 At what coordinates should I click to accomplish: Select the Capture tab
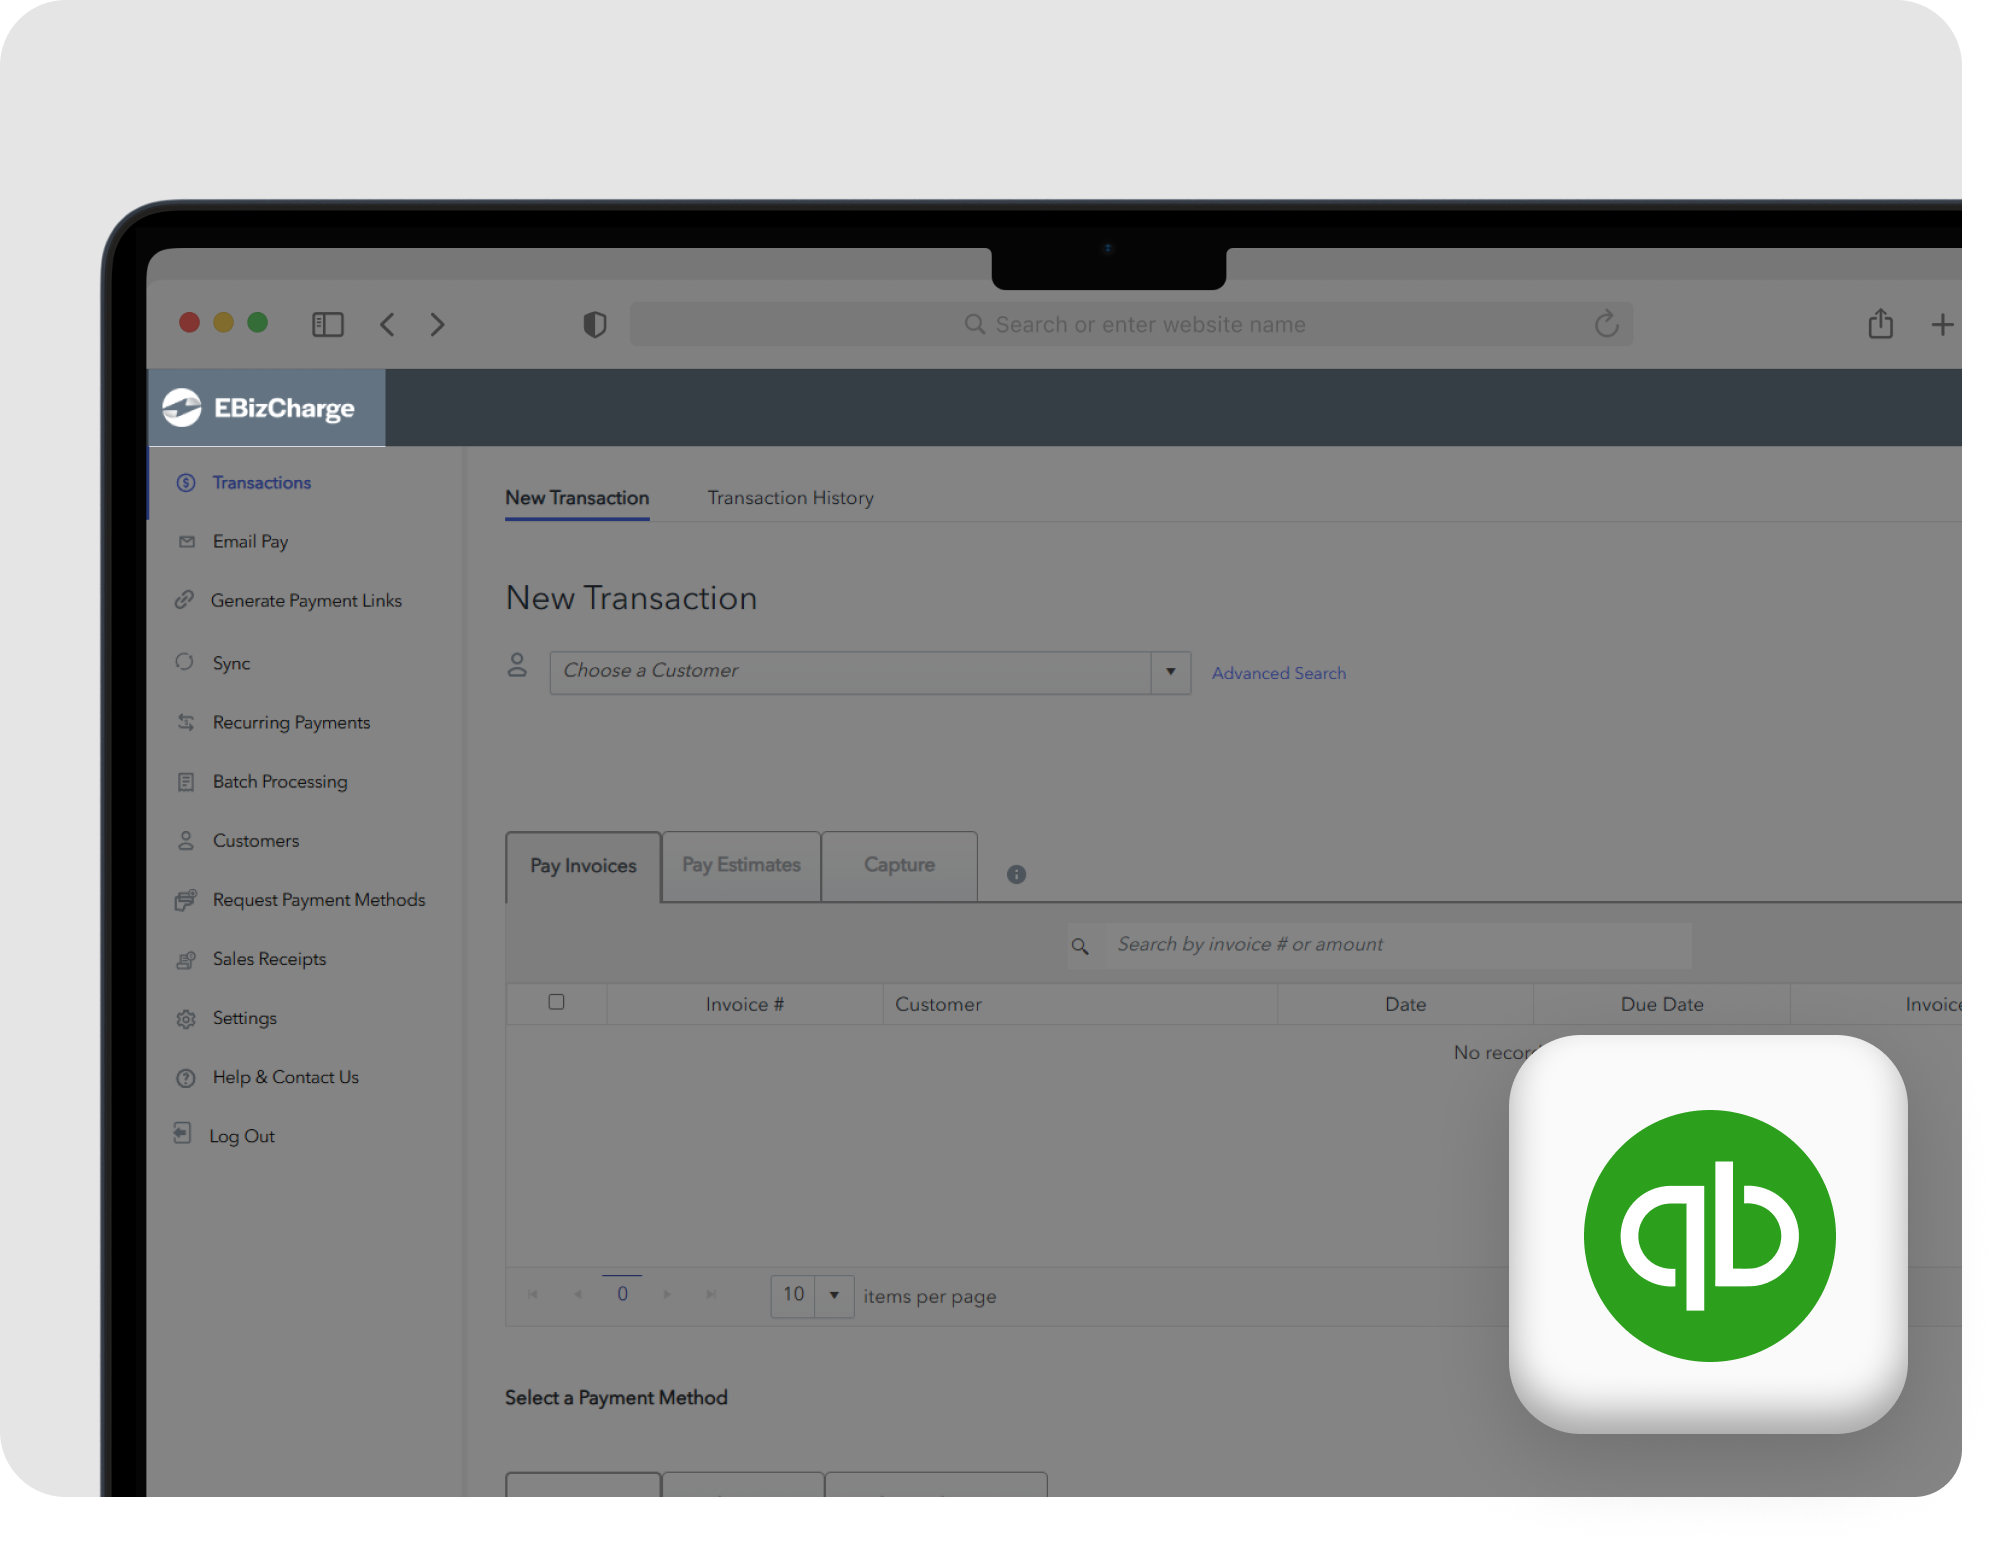tap(899, 865)
